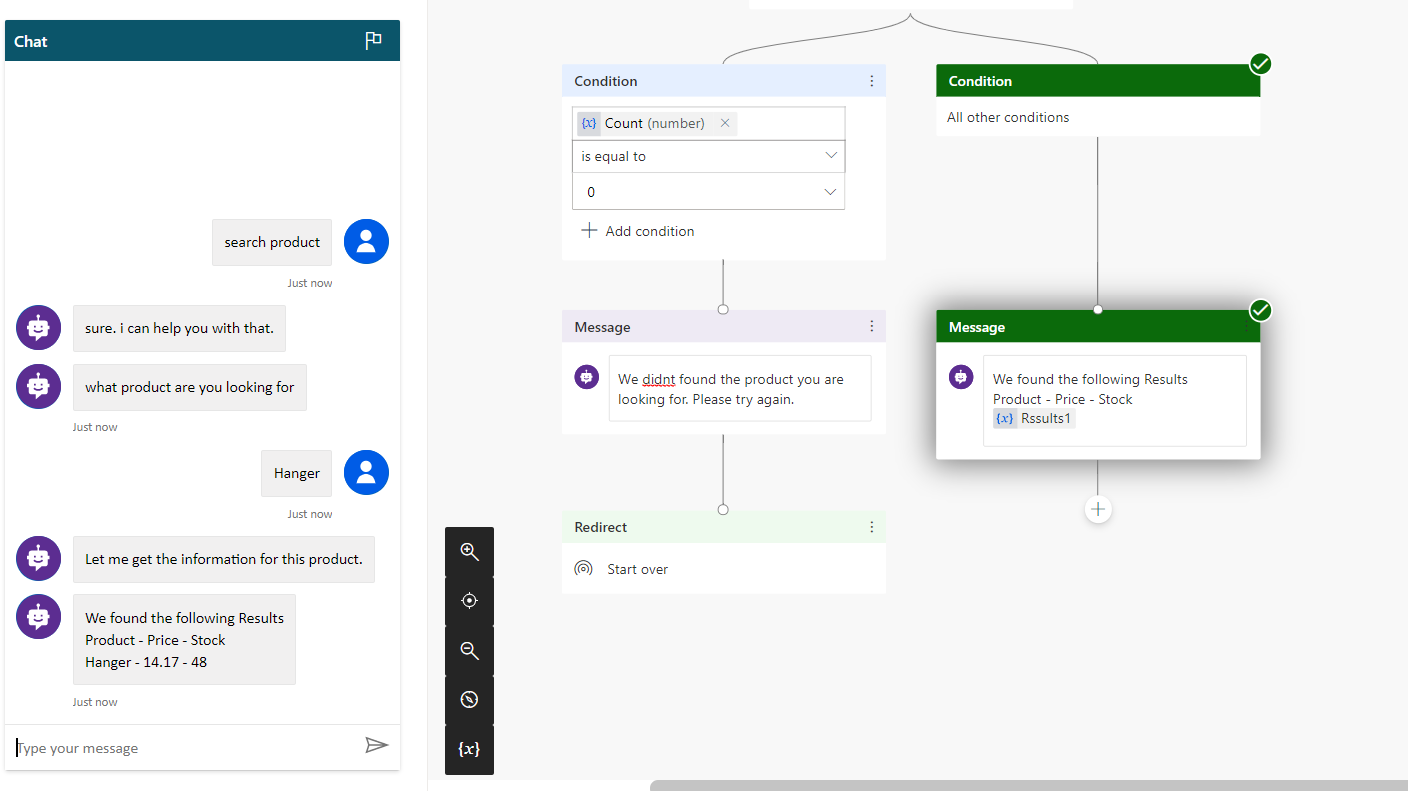This screenshot has height=791, width=1408.
Task: Click the send message arrow icon
Action: tap(376, 745)
